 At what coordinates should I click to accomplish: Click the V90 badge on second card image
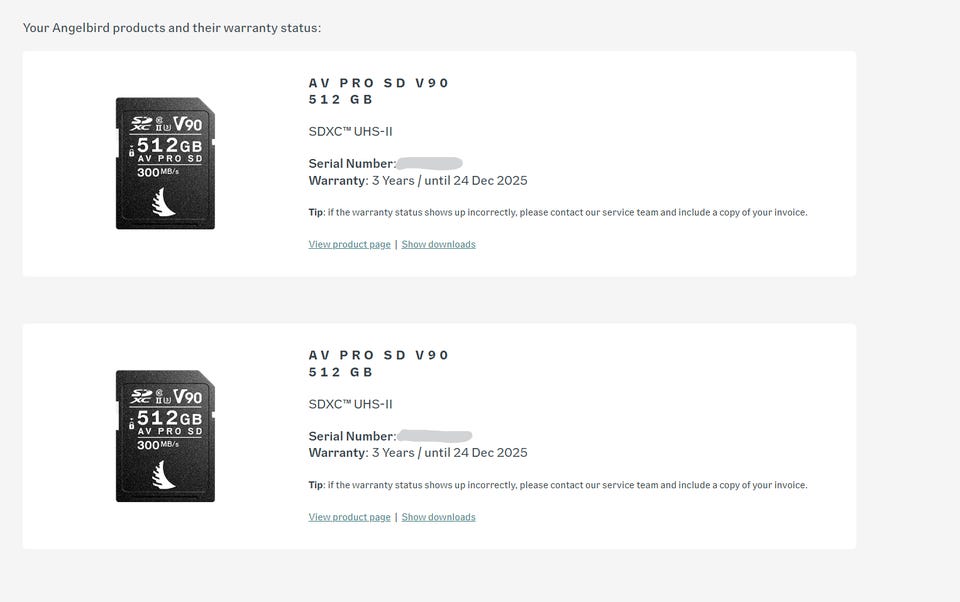(187, 397)
